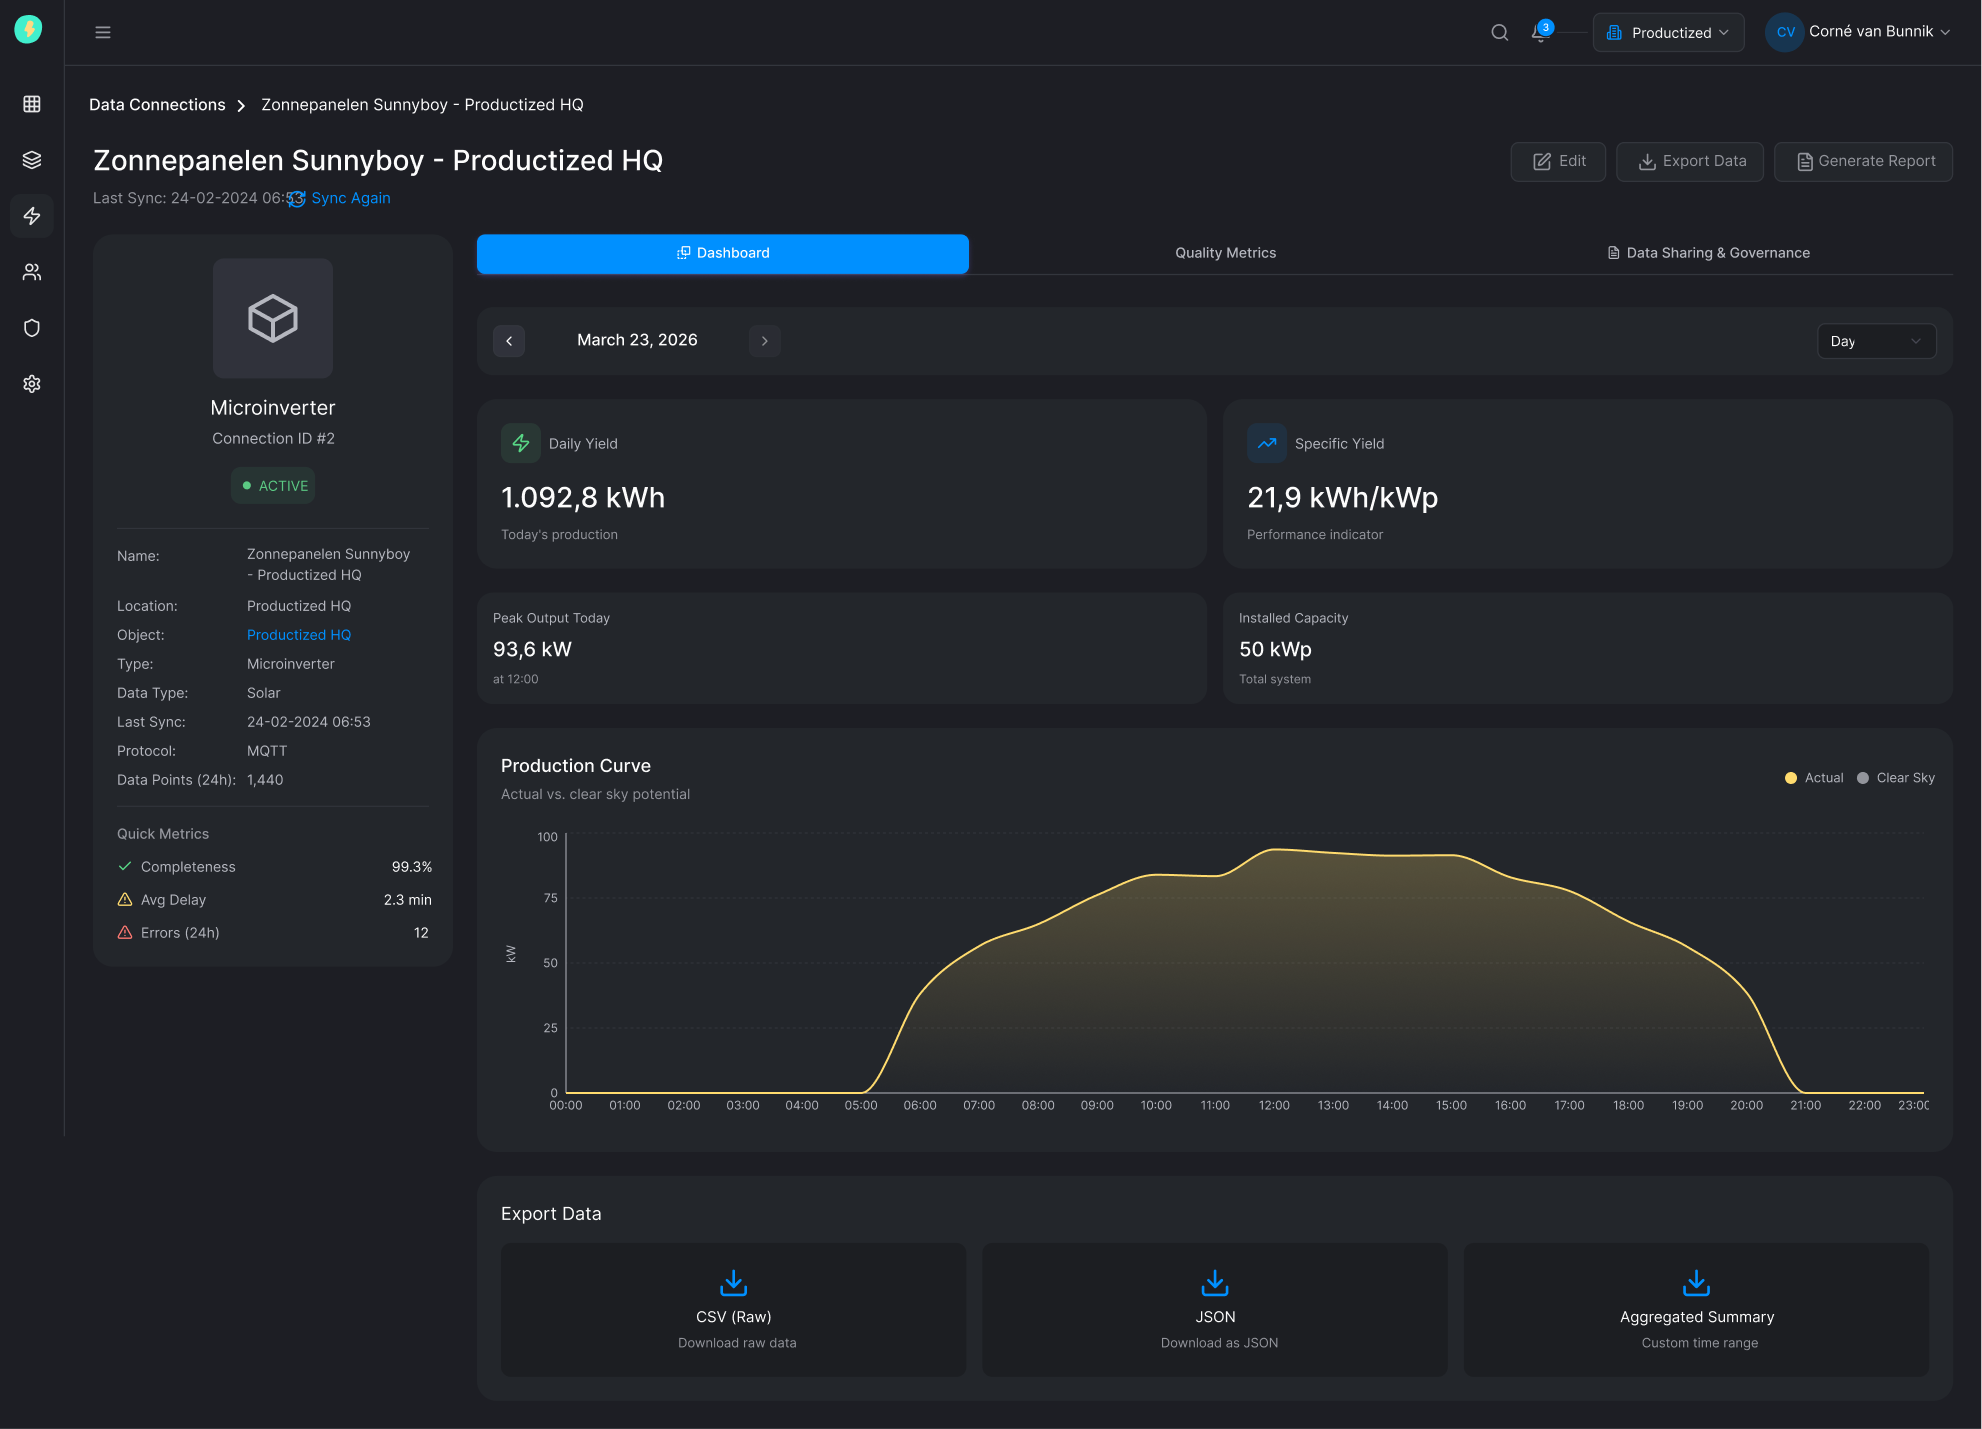Screen dimensions: 1982x1429
Task: Go to previous day with left arrow
Action: [509, 341]
